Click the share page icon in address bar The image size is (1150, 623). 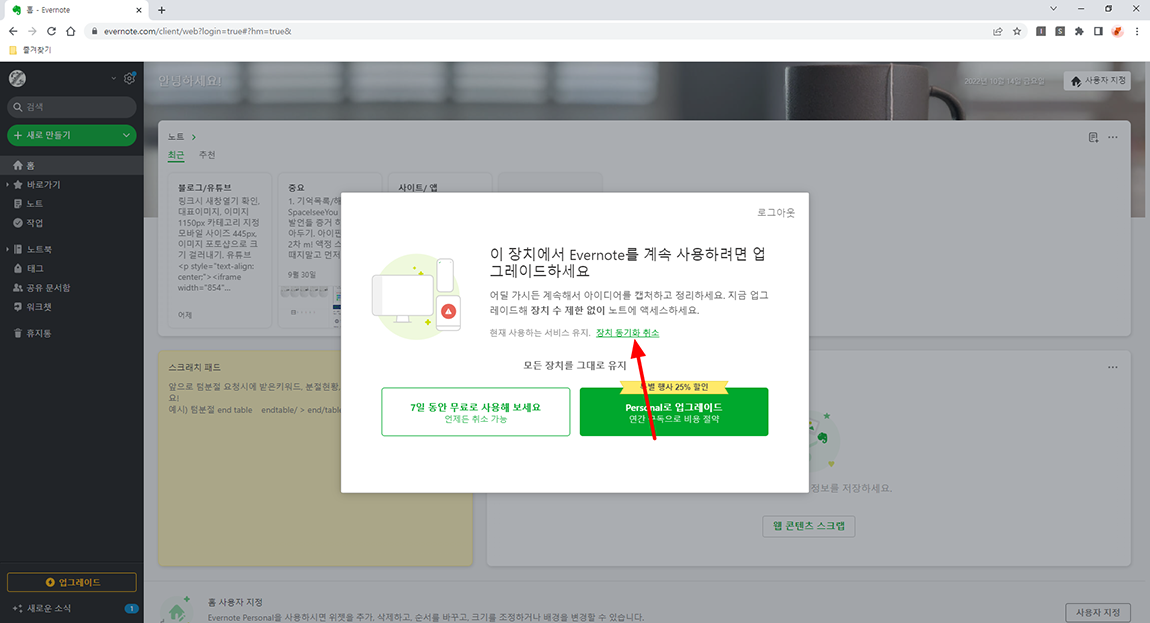pyautogui.click(x=997, y=32)
